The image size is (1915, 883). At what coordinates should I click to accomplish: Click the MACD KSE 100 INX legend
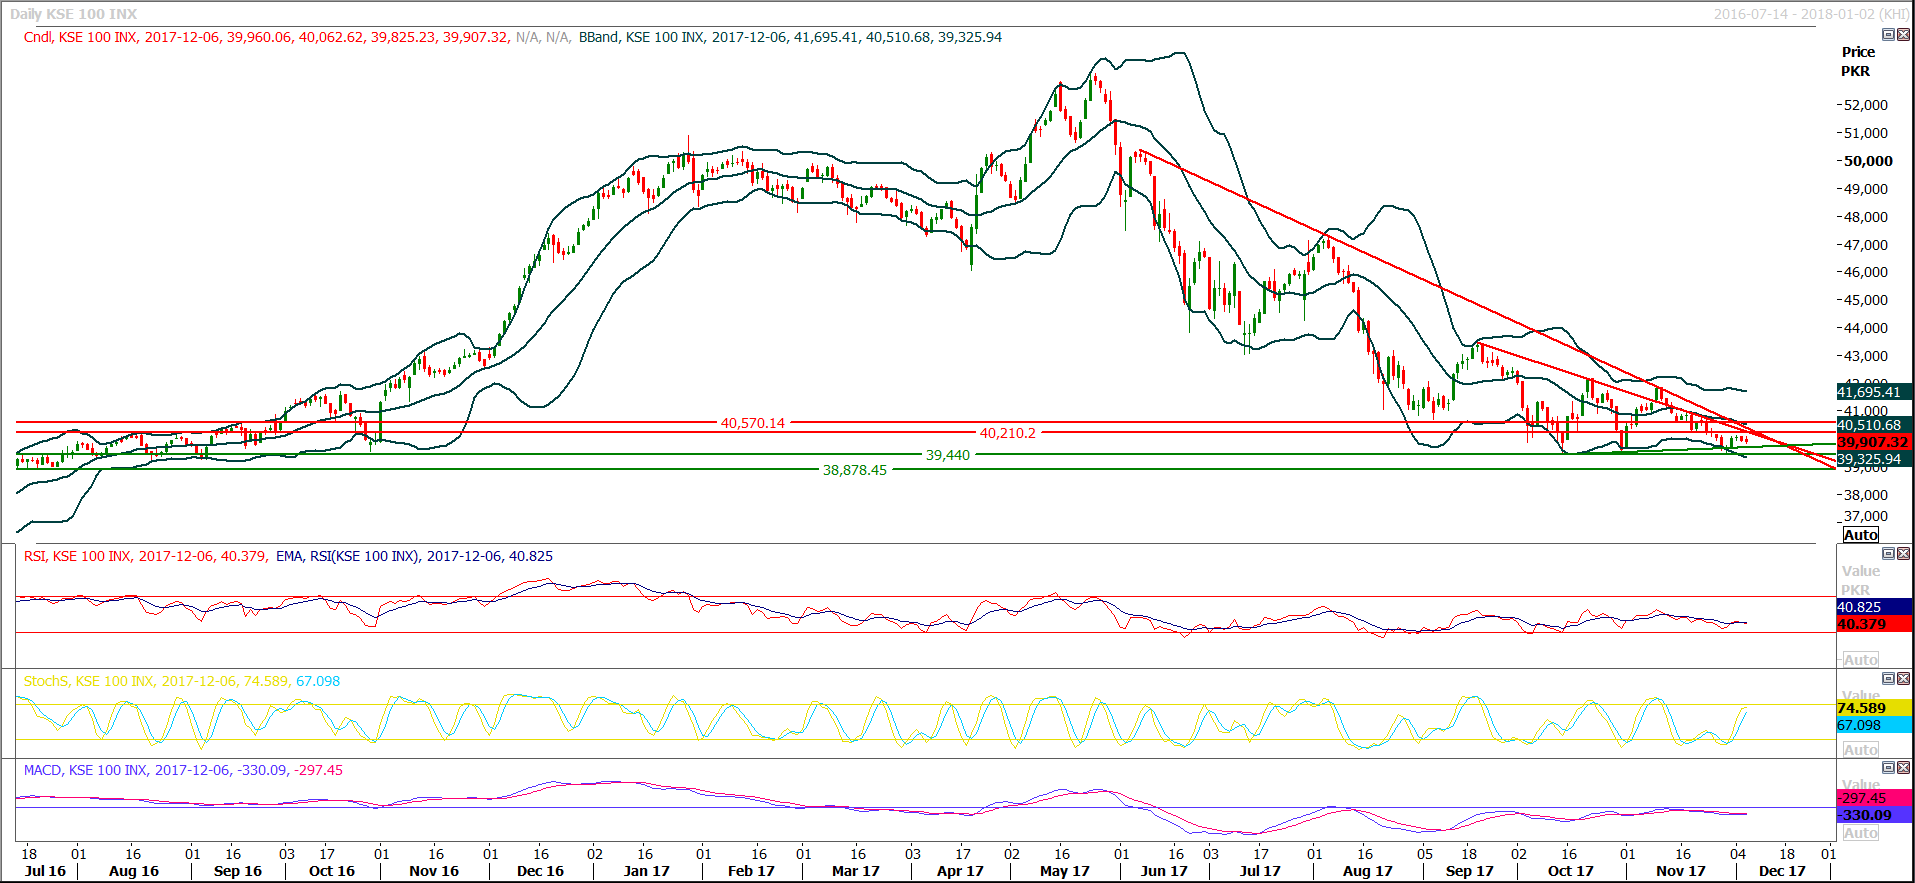tap(85, 770)
